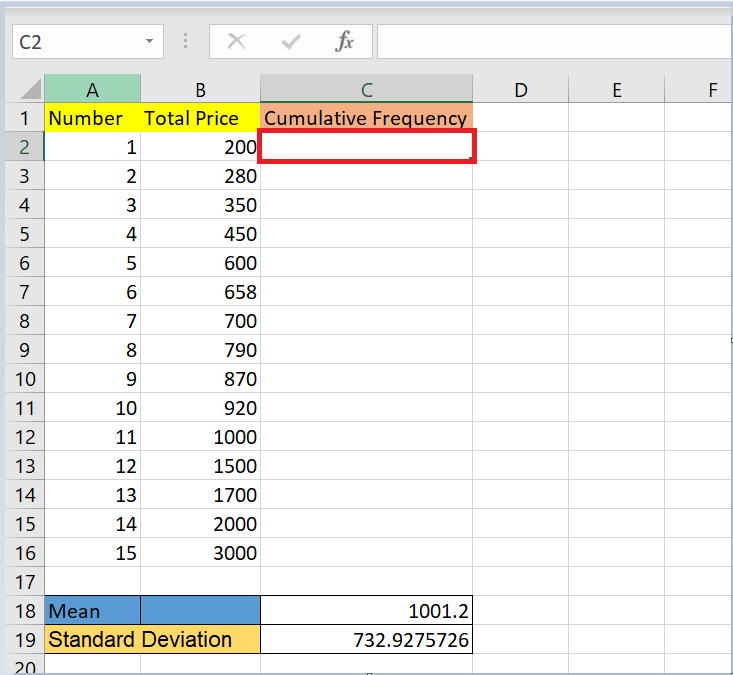Click the Enter checkmark icon in formula bar

pos(292,42)
